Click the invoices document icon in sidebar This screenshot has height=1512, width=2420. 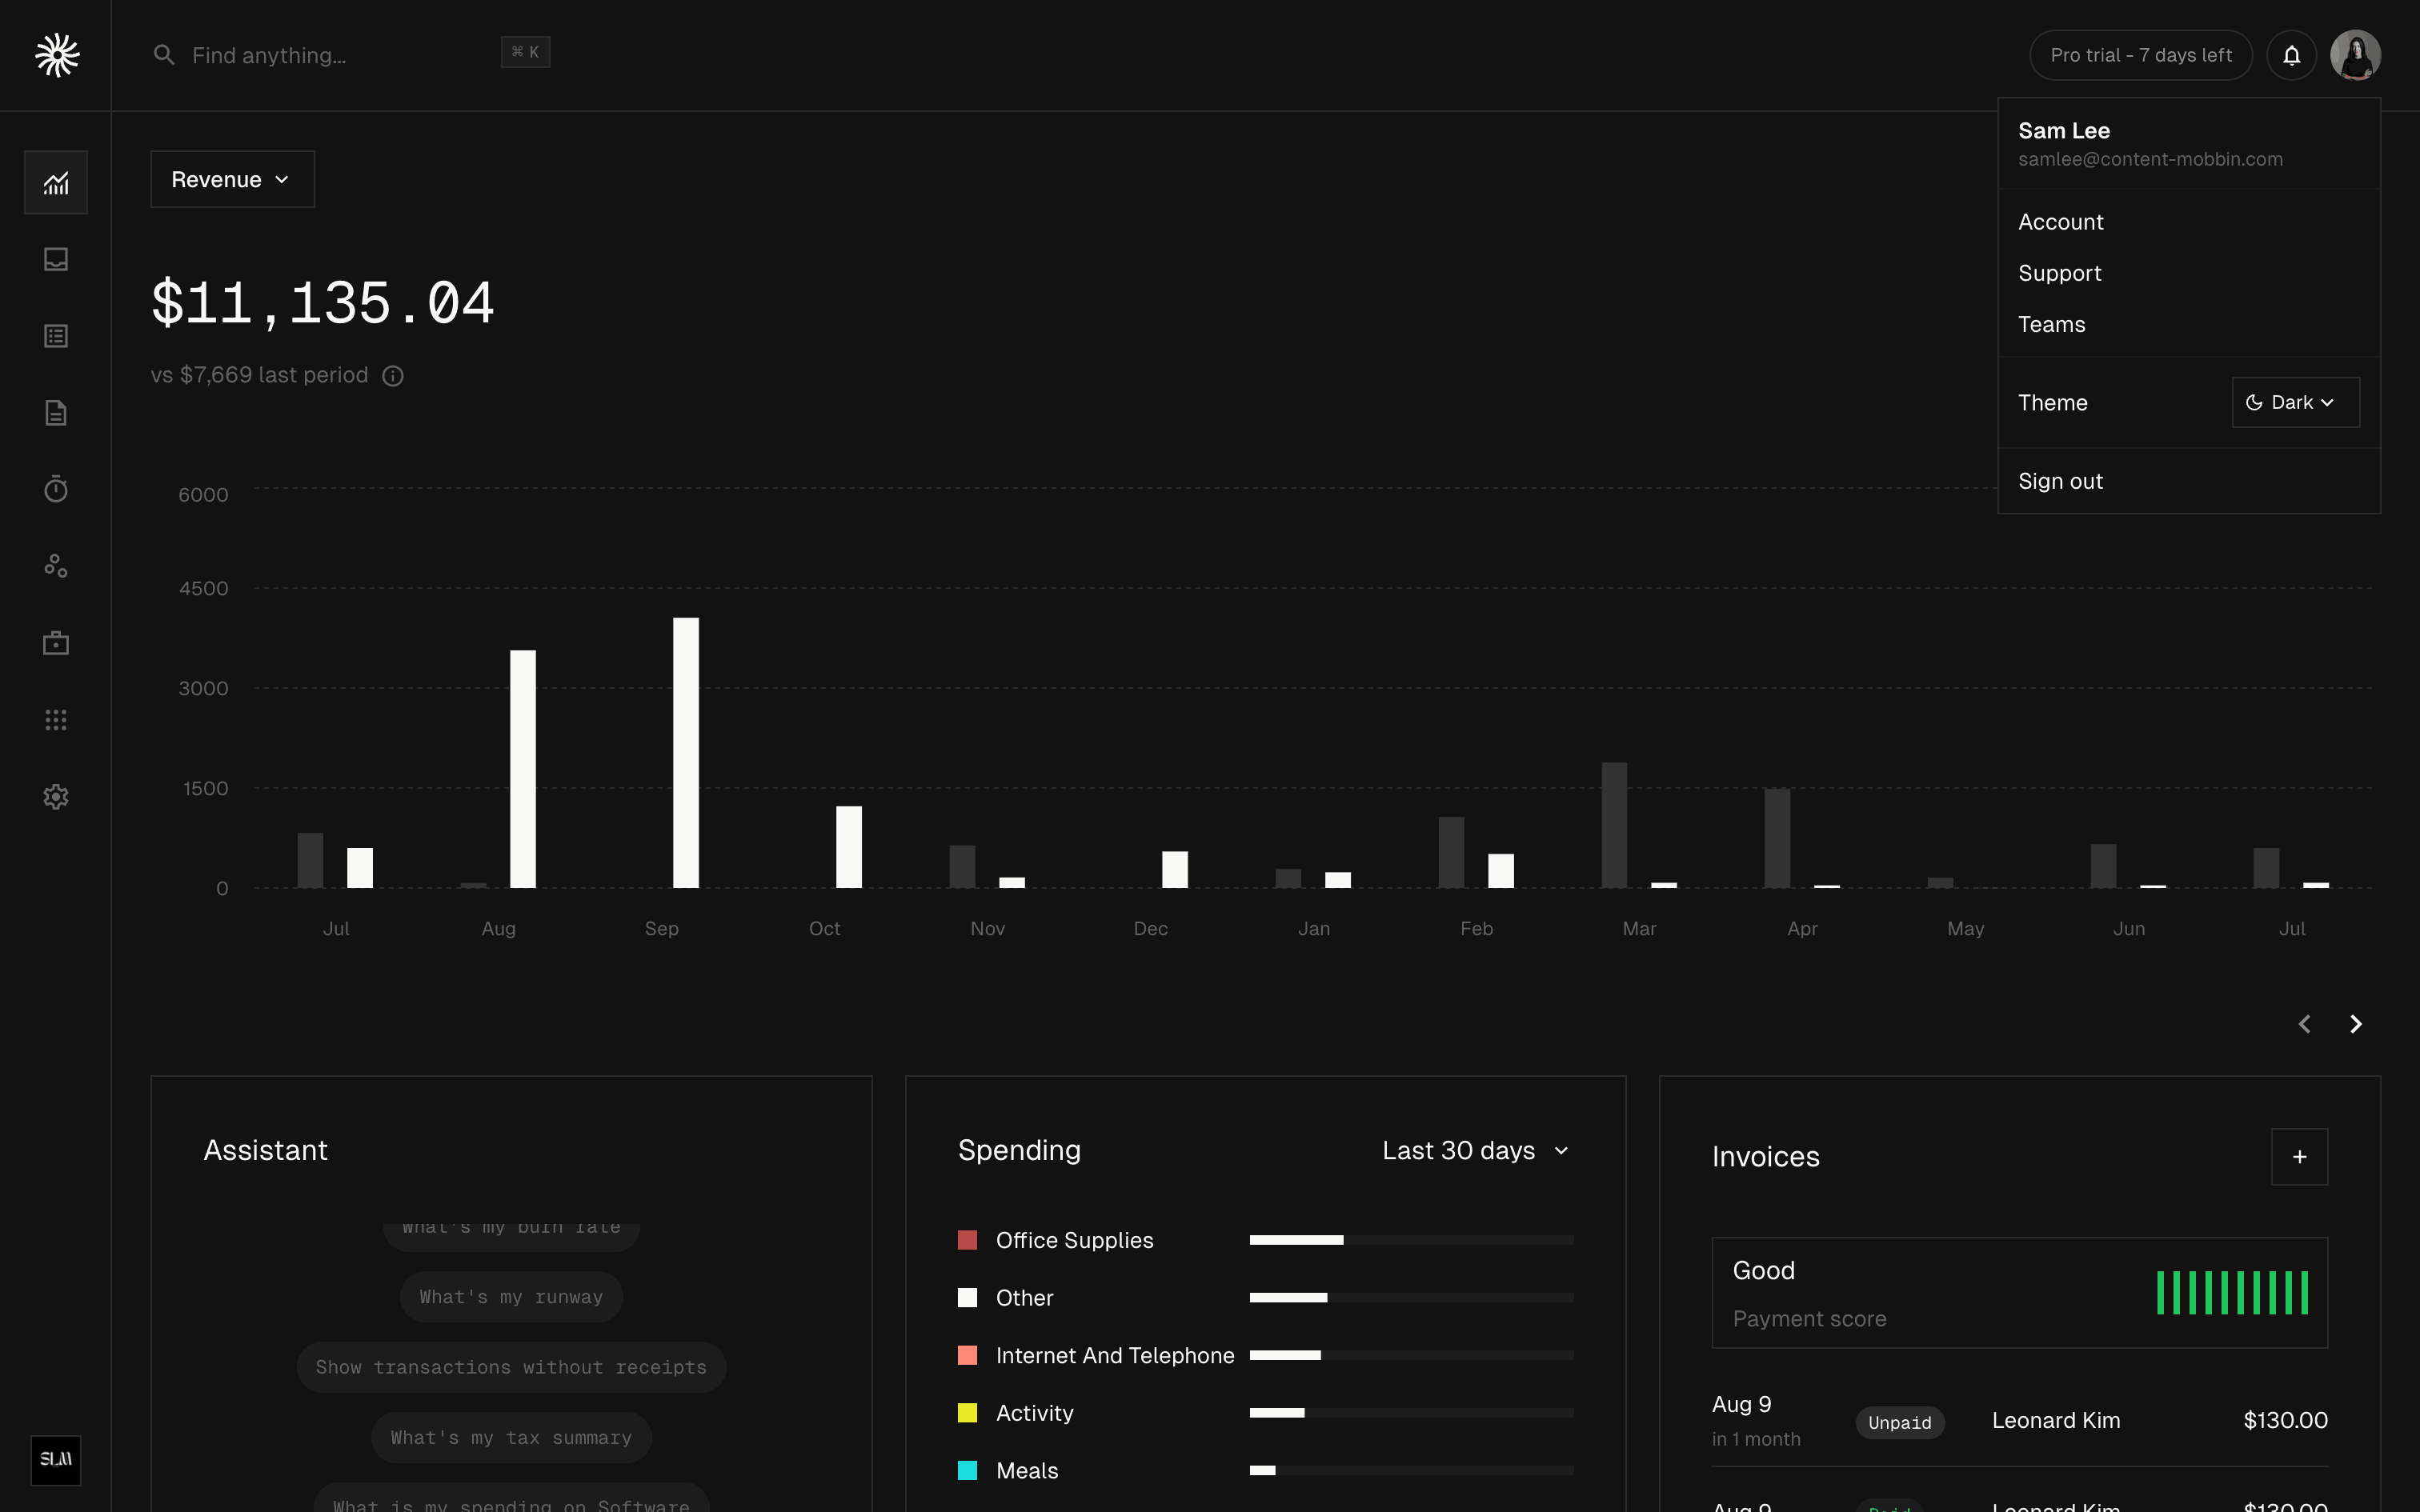pyautogui.click(x=56, y=413)
